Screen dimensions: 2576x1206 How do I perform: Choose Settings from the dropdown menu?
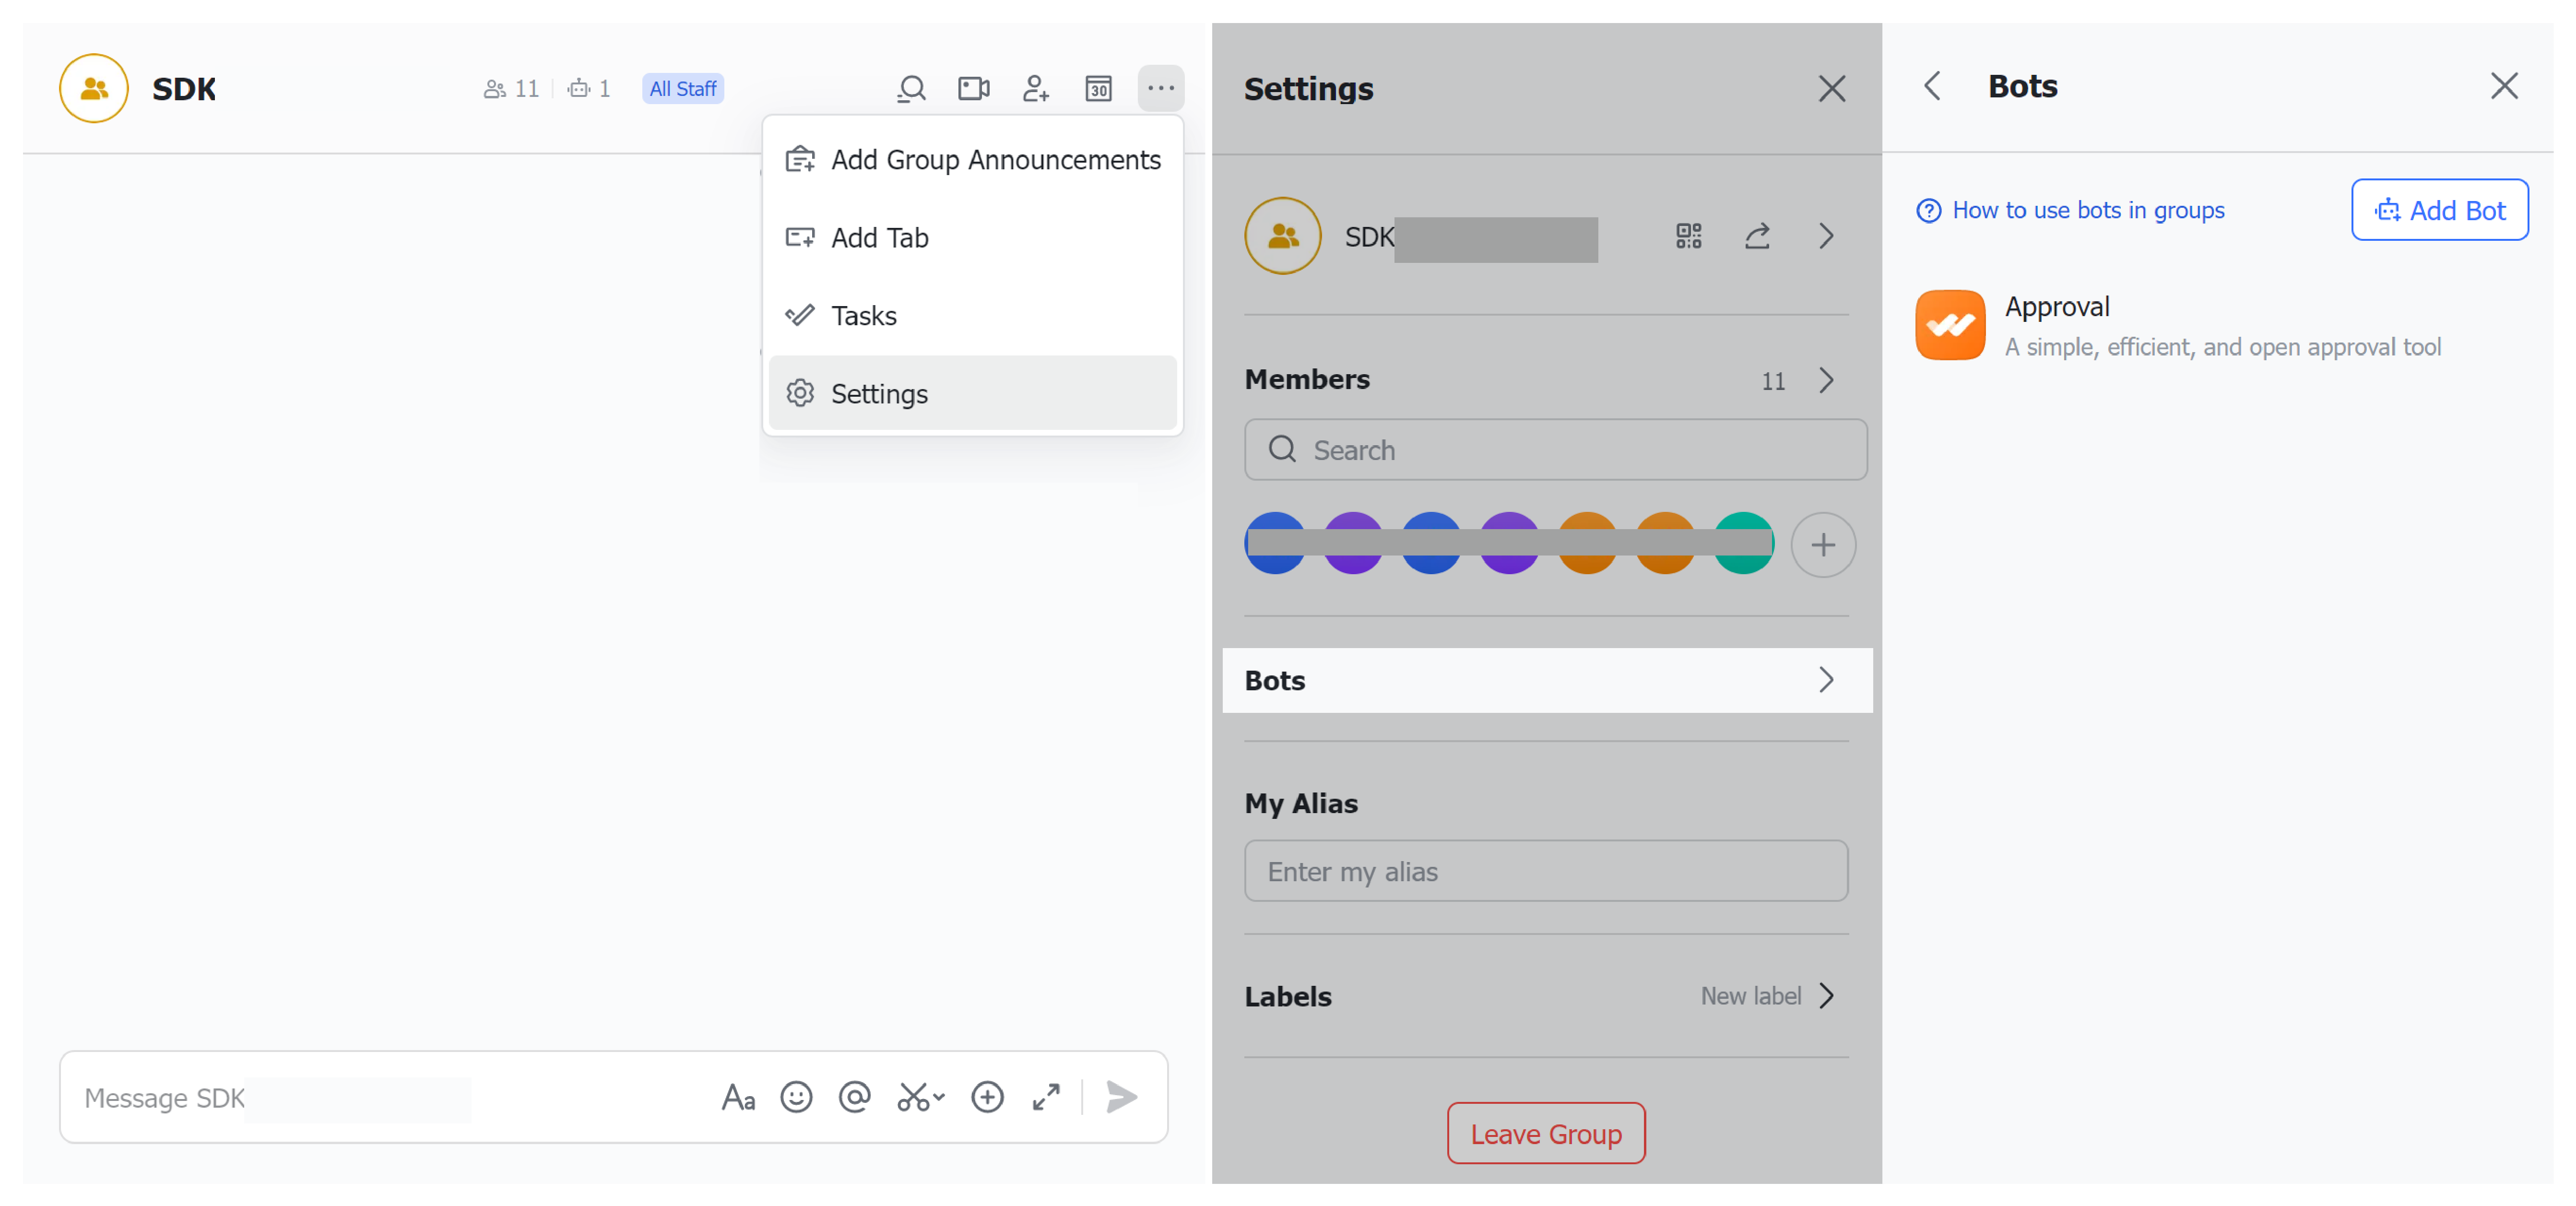tap(972, 393)
